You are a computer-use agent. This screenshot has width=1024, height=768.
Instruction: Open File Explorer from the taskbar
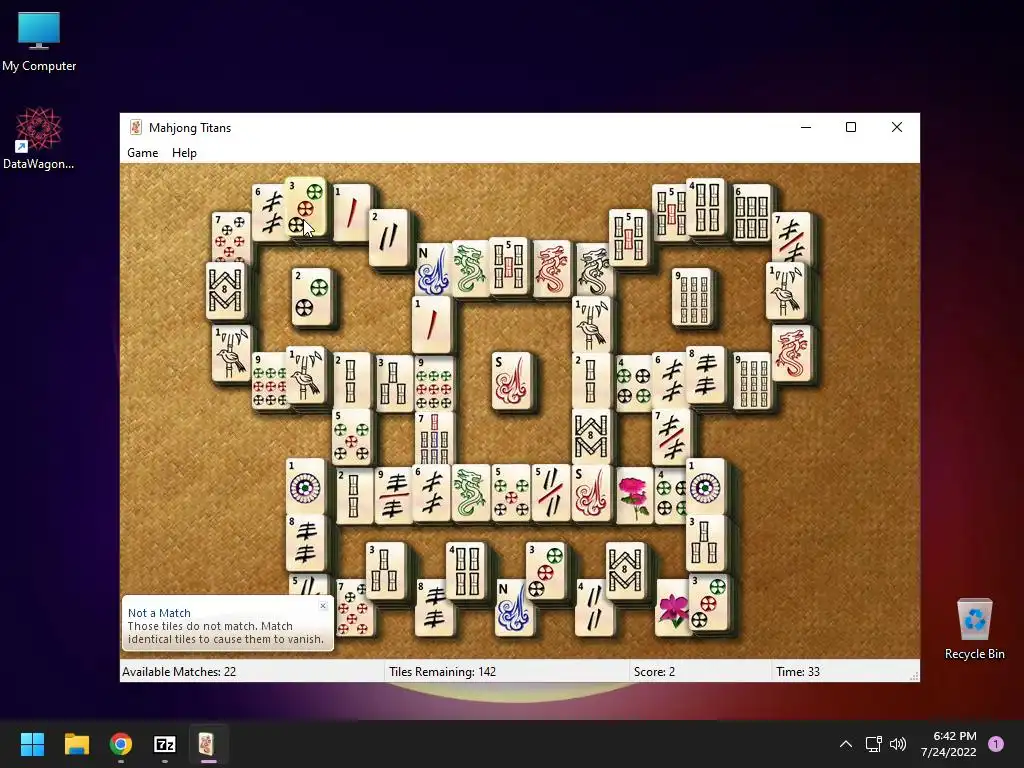click(76, 744)
